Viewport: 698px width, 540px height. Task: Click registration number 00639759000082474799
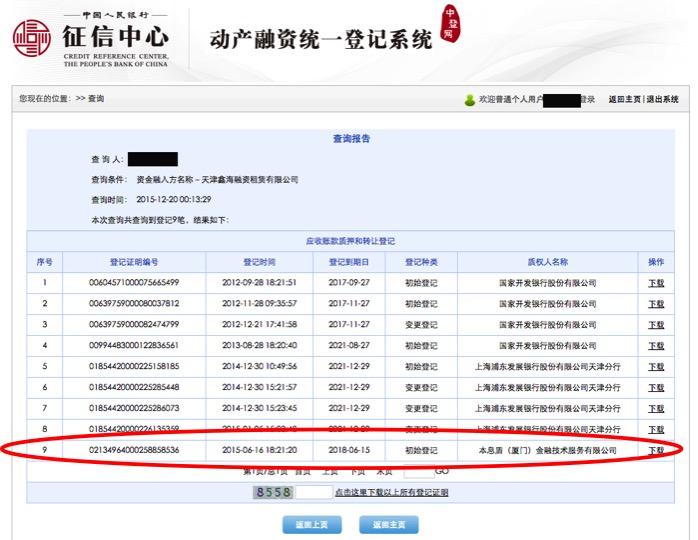[x=134, y=325]
